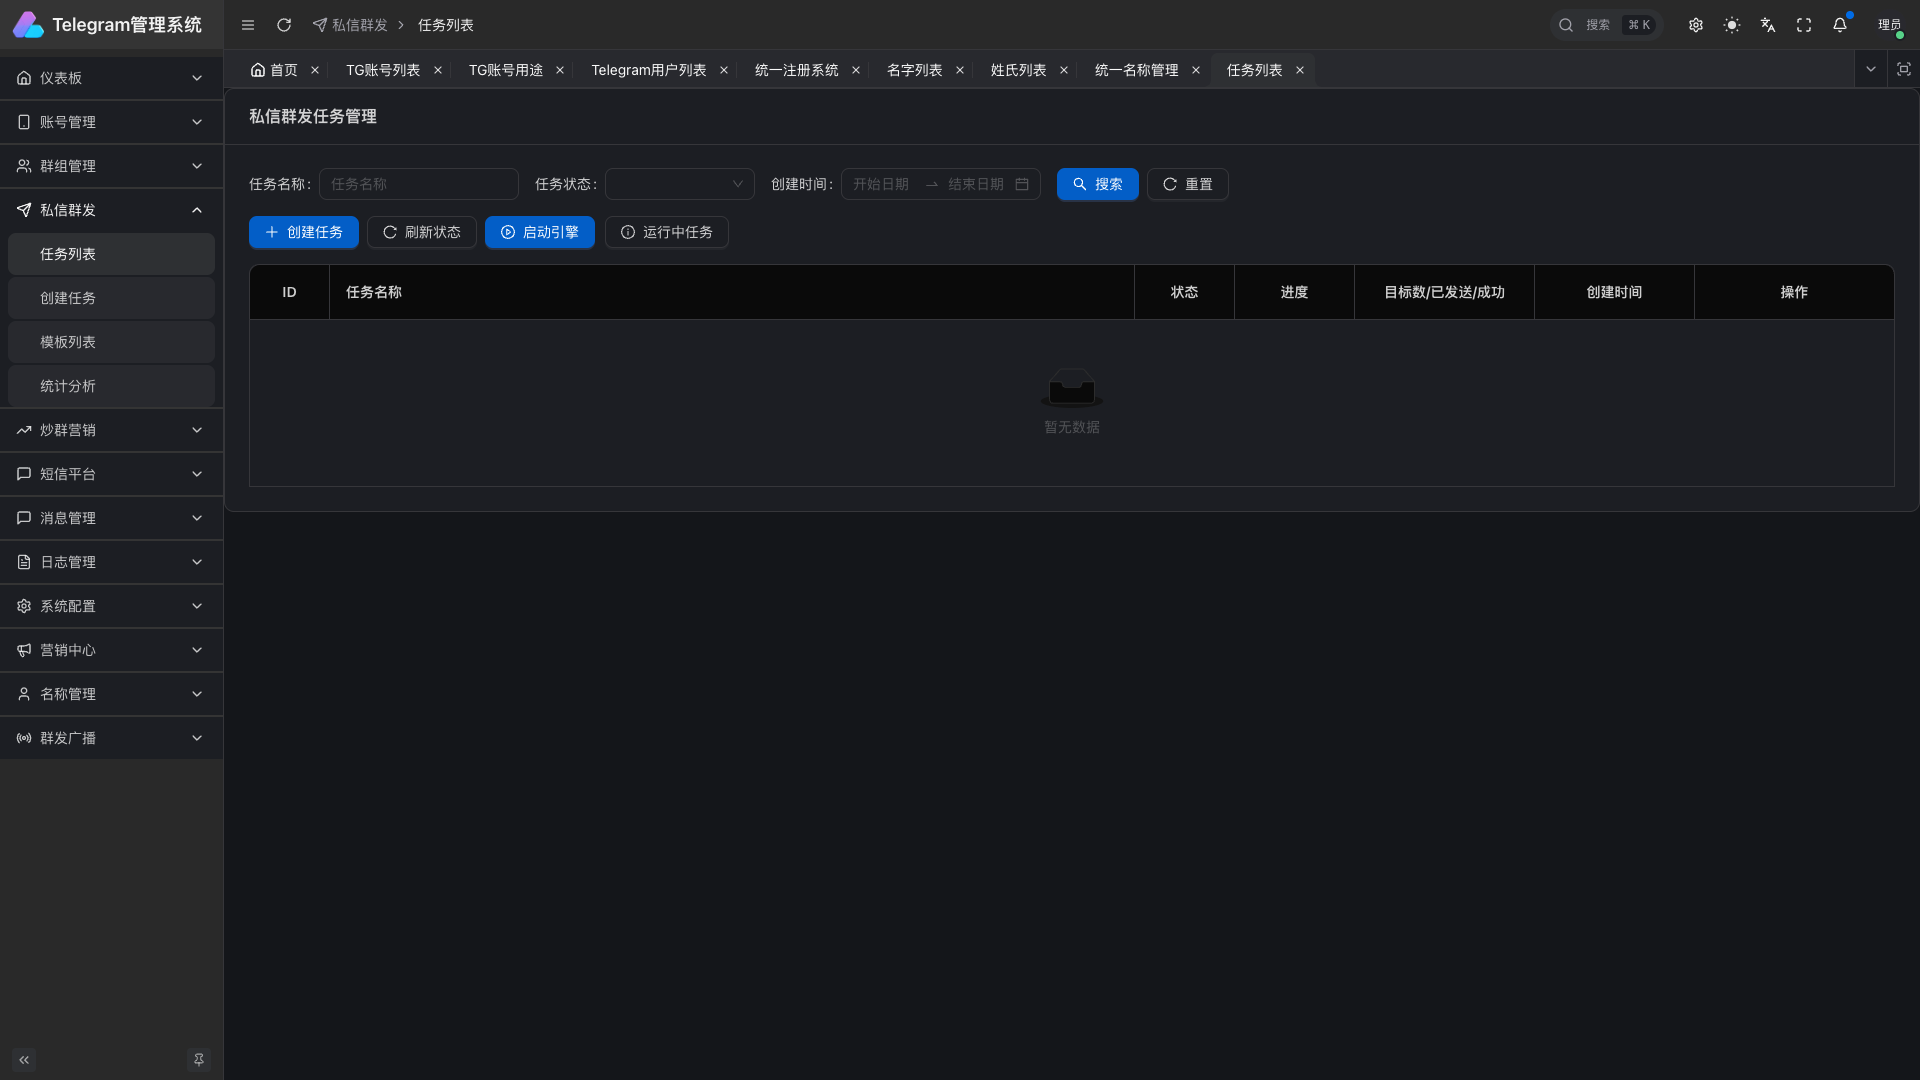
Task: Open the 任务状态 dropdown
Action: pos(680,184)
